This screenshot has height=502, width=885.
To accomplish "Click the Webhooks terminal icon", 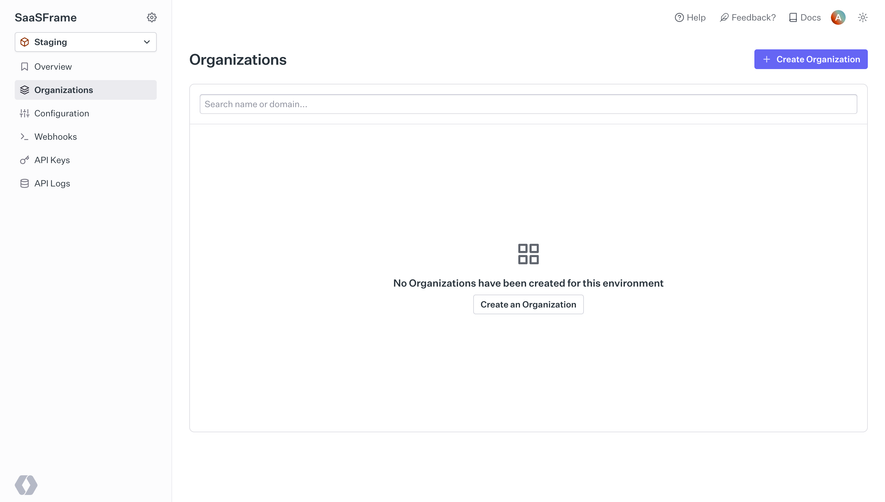I will point(24,137).
